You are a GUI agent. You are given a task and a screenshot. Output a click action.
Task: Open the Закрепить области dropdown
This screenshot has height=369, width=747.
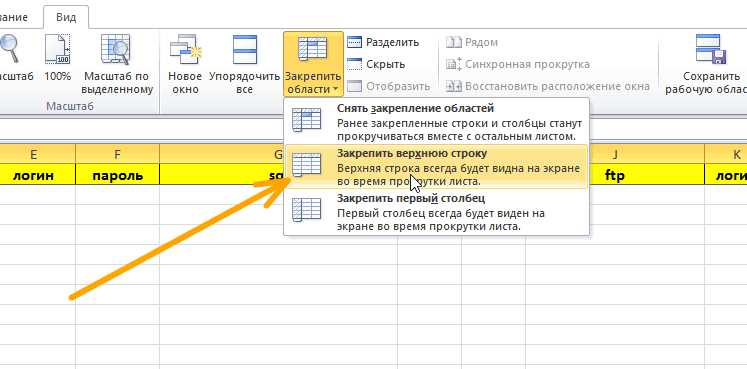[x=313, y=64]
